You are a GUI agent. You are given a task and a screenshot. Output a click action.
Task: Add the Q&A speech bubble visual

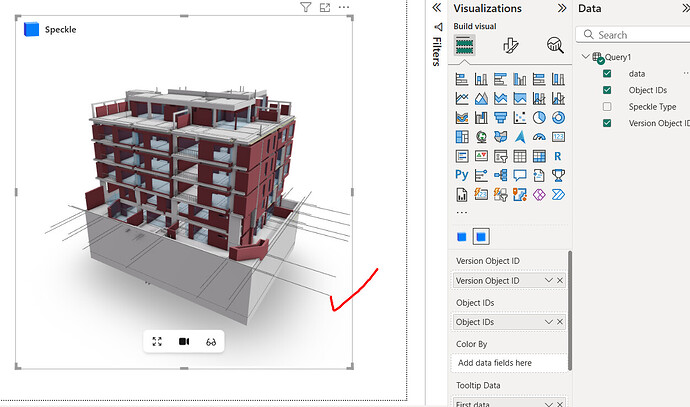520,175
